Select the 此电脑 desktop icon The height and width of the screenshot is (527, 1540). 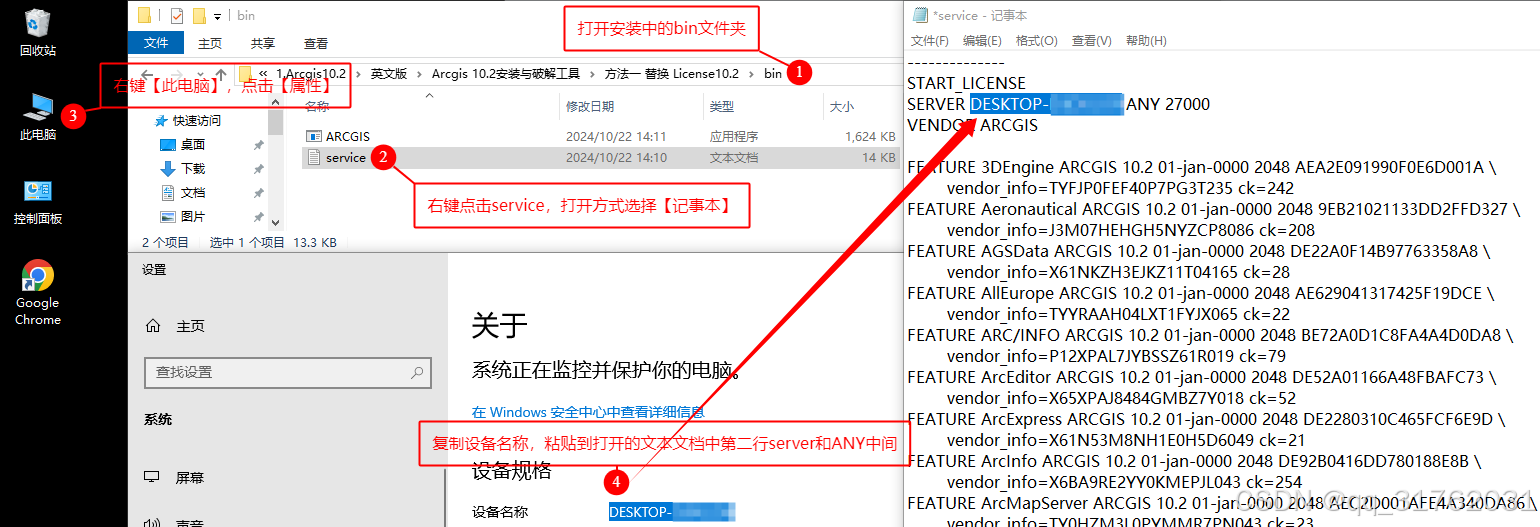coord(38,116)
